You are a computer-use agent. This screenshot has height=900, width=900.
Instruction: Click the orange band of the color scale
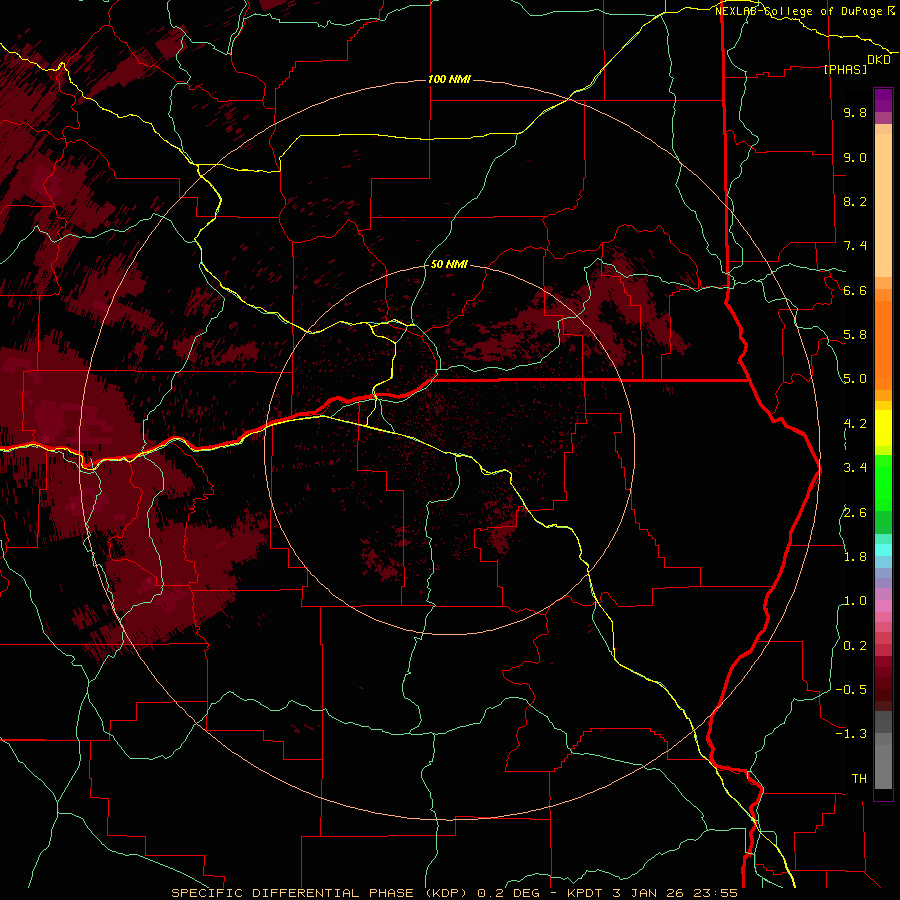pos(883,344)
